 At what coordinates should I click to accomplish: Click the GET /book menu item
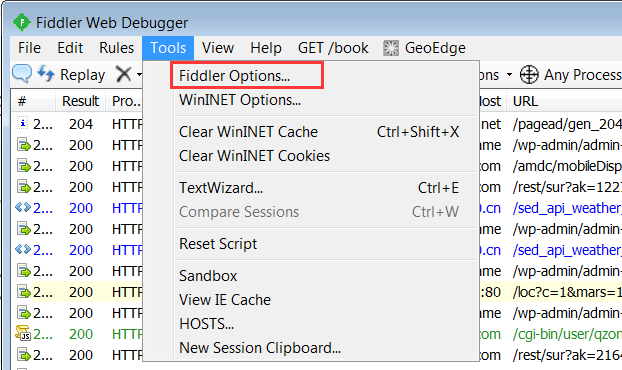point(333,48)
